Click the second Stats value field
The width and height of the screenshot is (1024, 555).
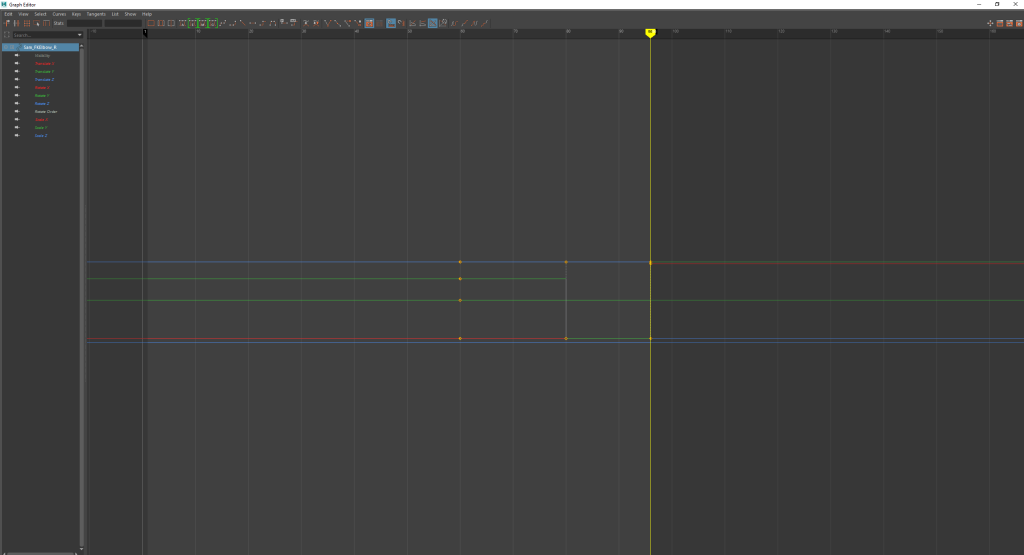click(123, 23)
